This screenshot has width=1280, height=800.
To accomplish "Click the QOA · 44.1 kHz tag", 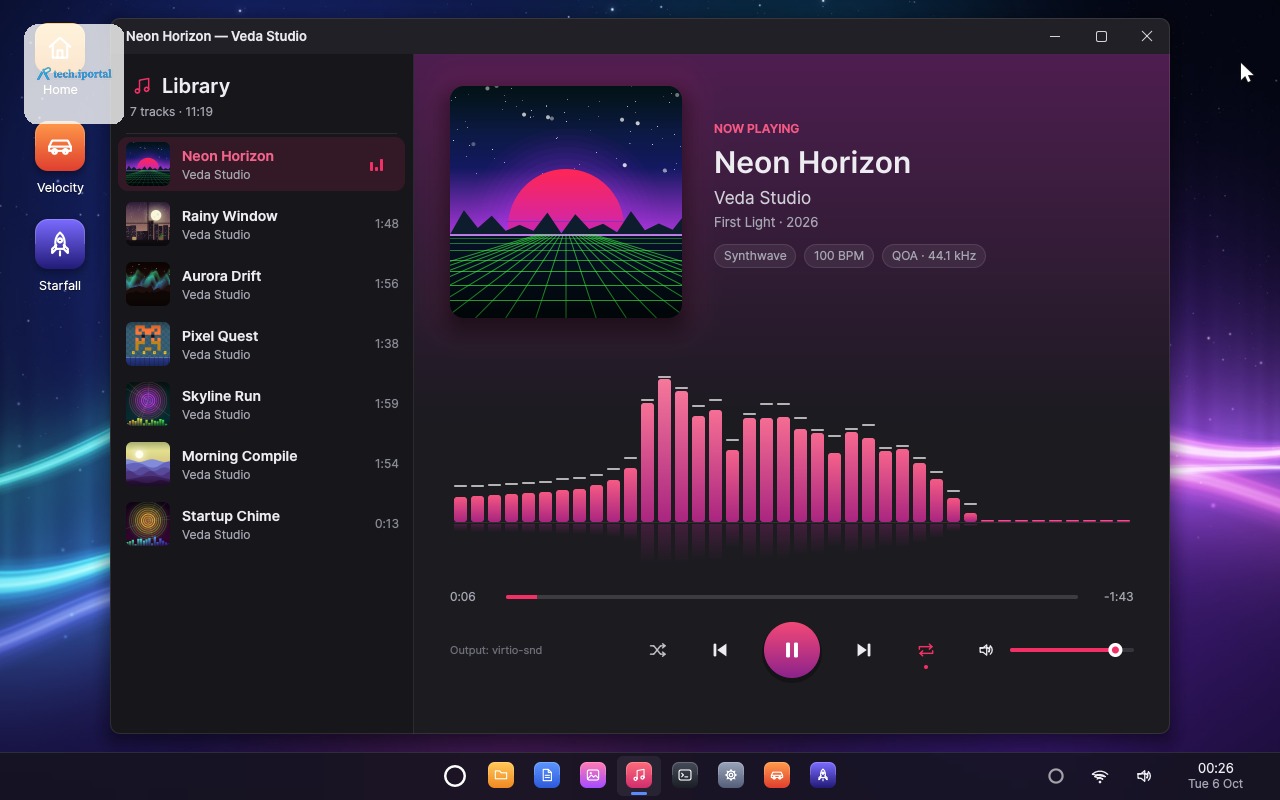I will [x=934, y=256].
